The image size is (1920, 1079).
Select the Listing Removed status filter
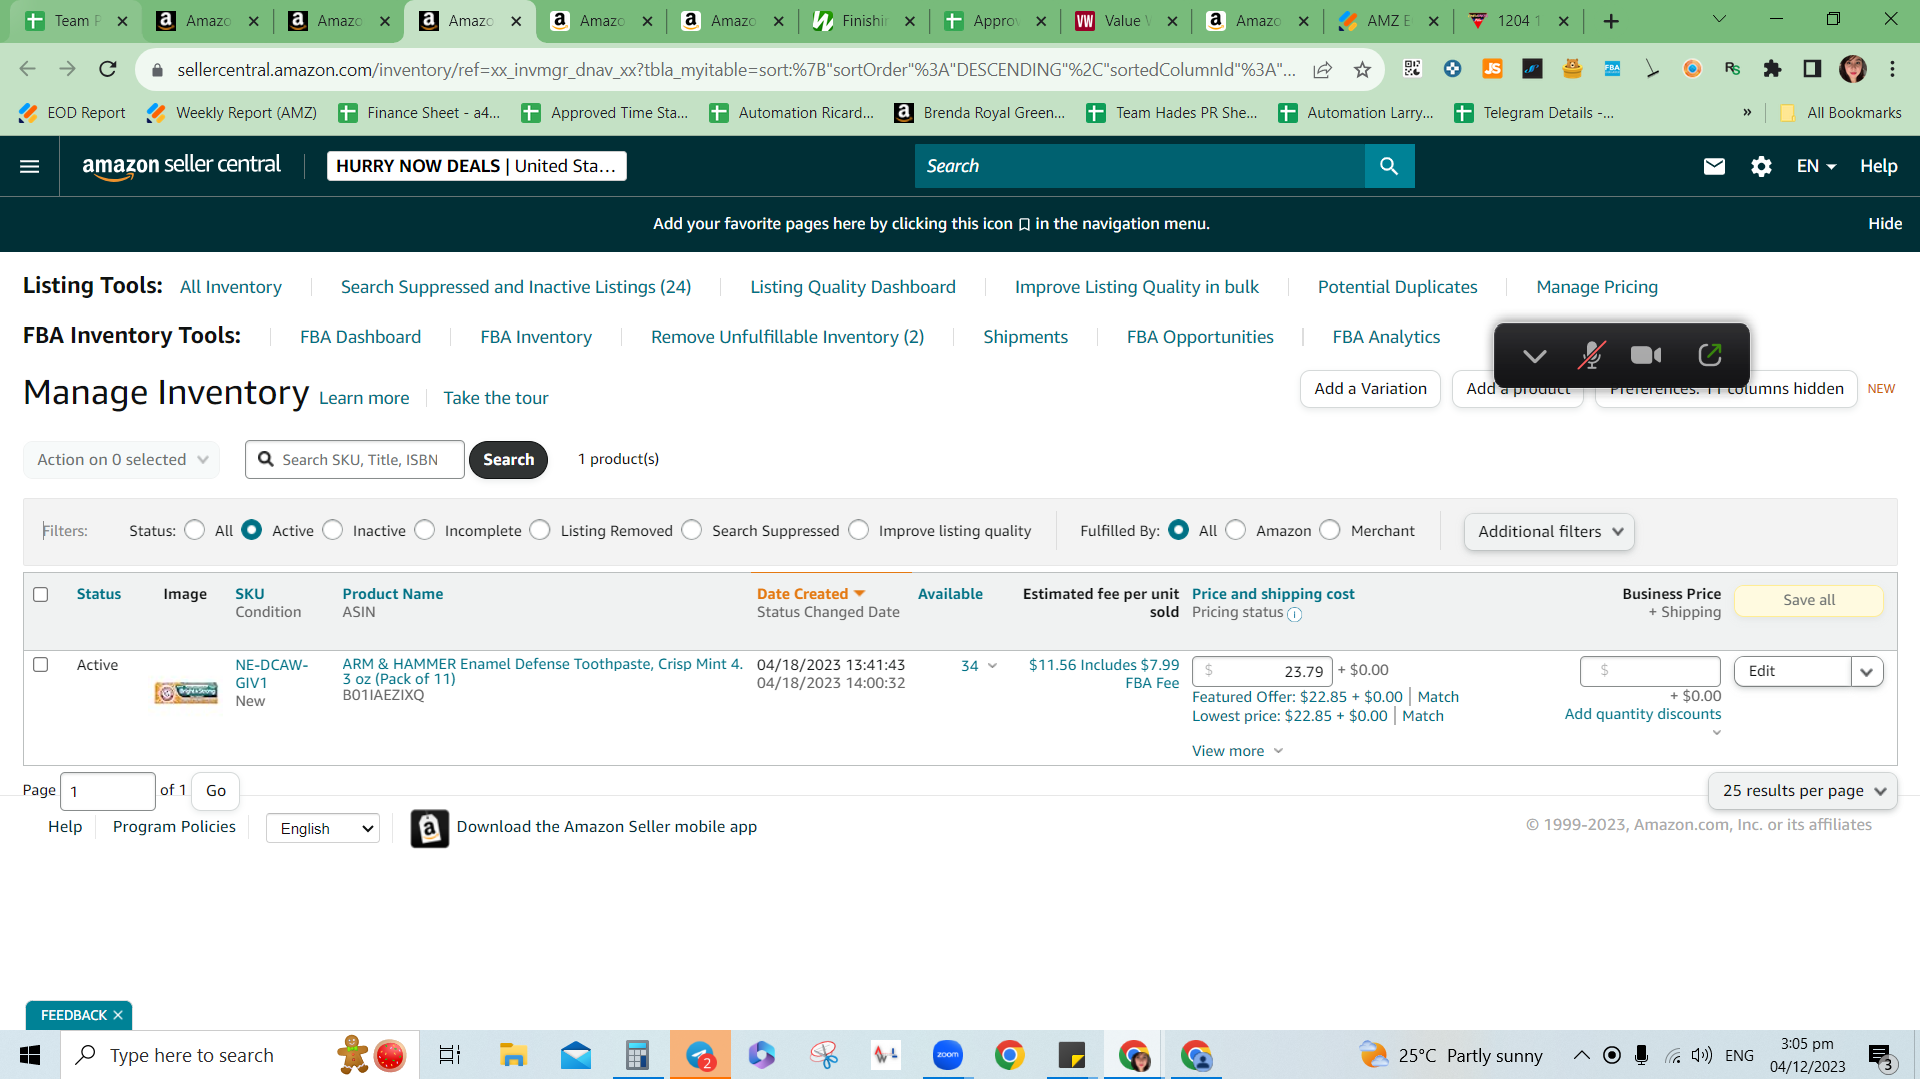tap(540, 530)
